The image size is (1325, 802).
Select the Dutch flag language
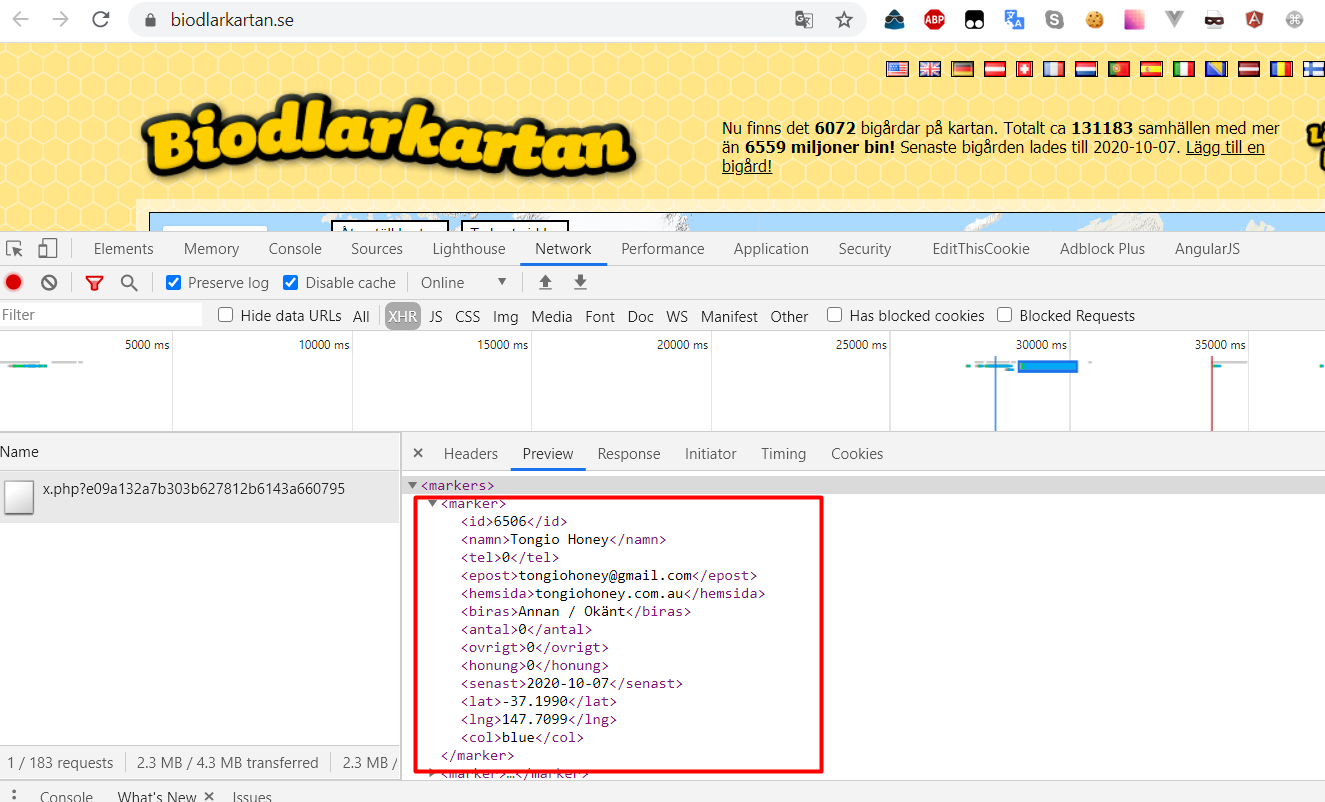(x=1087, y=69)
